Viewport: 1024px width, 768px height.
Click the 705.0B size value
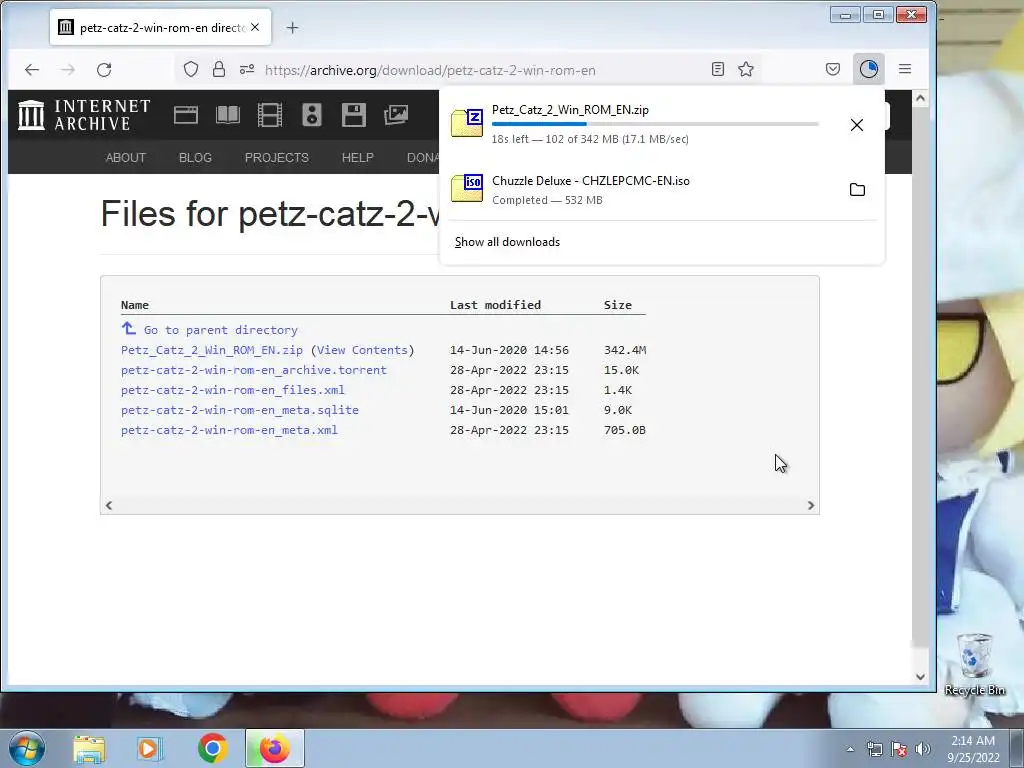point(625,430)
